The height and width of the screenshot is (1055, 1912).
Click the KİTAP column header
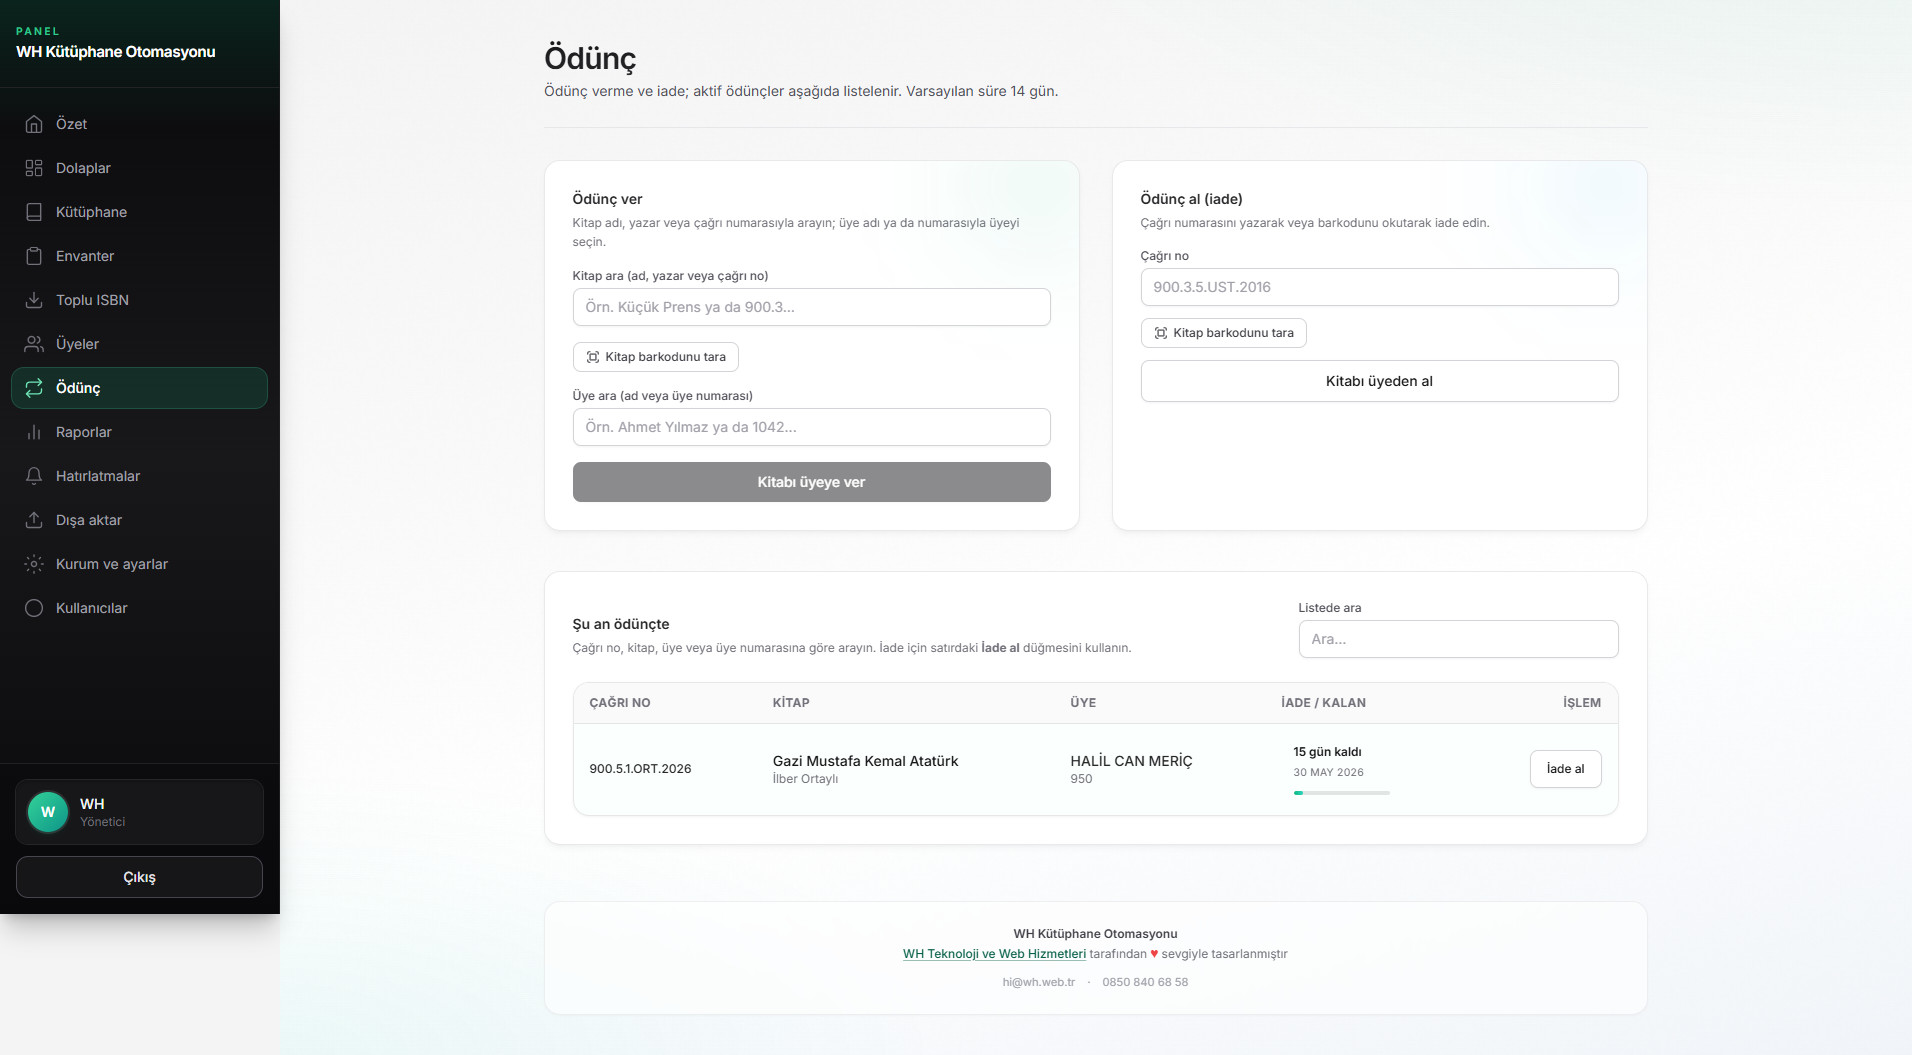(791, 703)
